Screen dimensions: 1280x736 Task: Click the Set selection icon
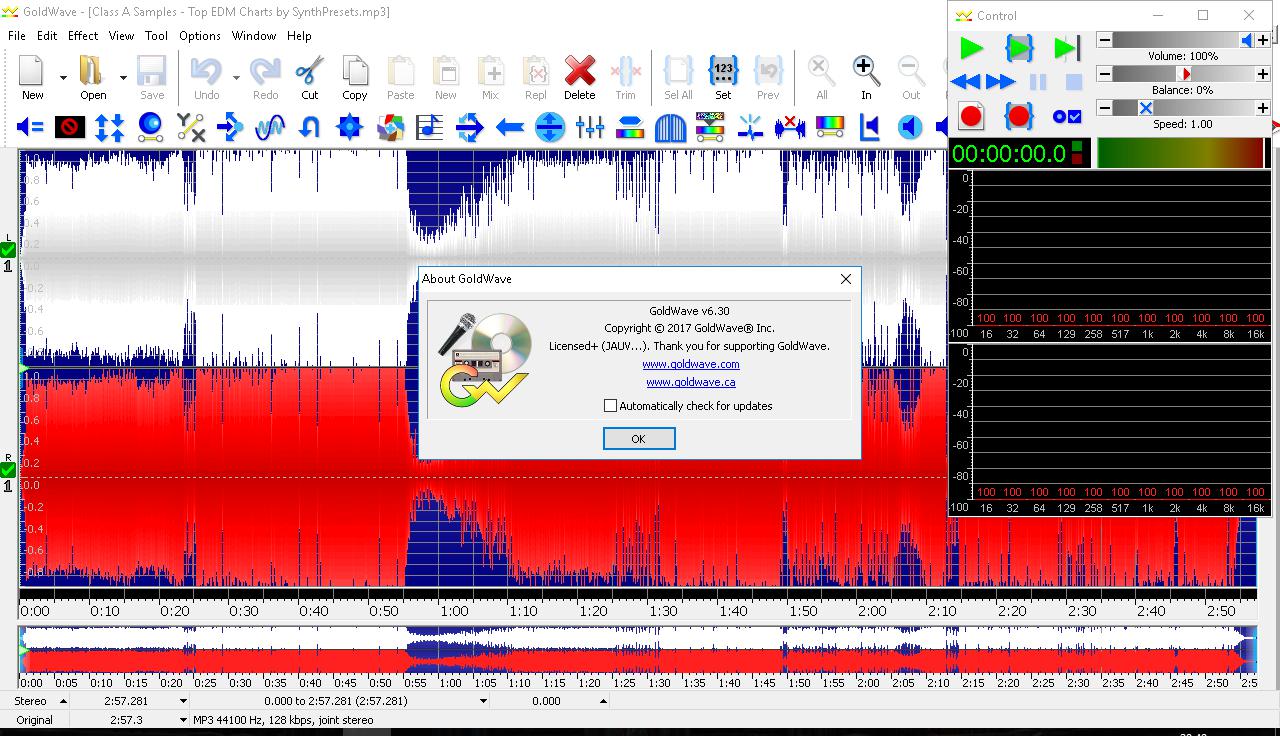tap(723, 71)
